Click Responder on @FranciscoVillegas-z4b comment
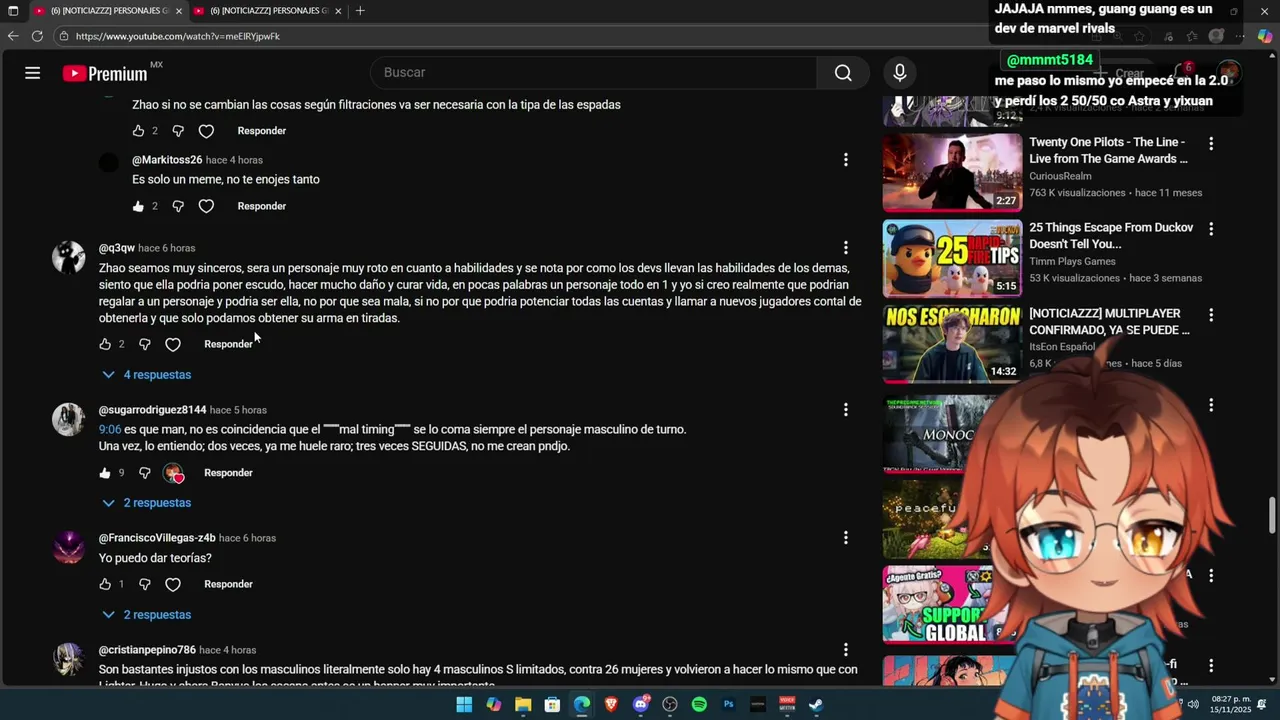1280x720 pixels. [228, 584]
